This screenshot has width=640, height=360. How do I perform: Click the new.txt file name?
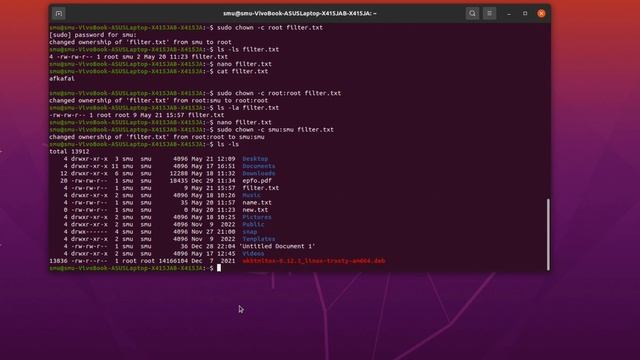[x=255, y=210]
